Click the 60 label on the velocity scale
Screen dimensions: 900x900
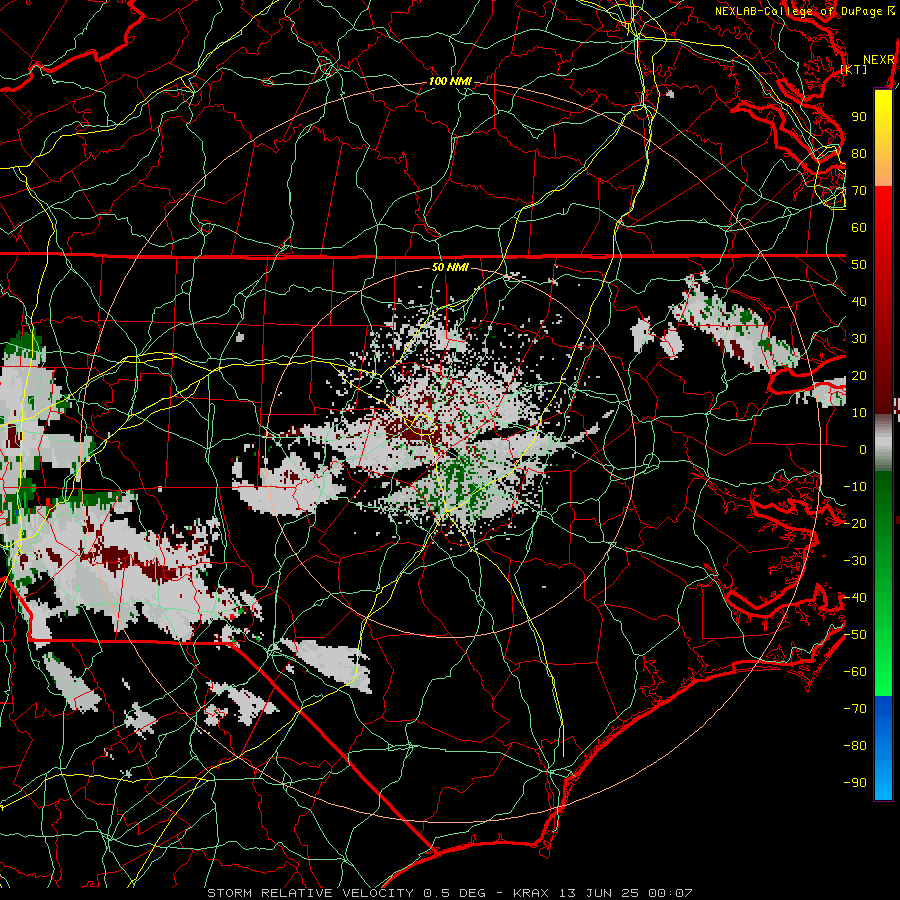859,228
